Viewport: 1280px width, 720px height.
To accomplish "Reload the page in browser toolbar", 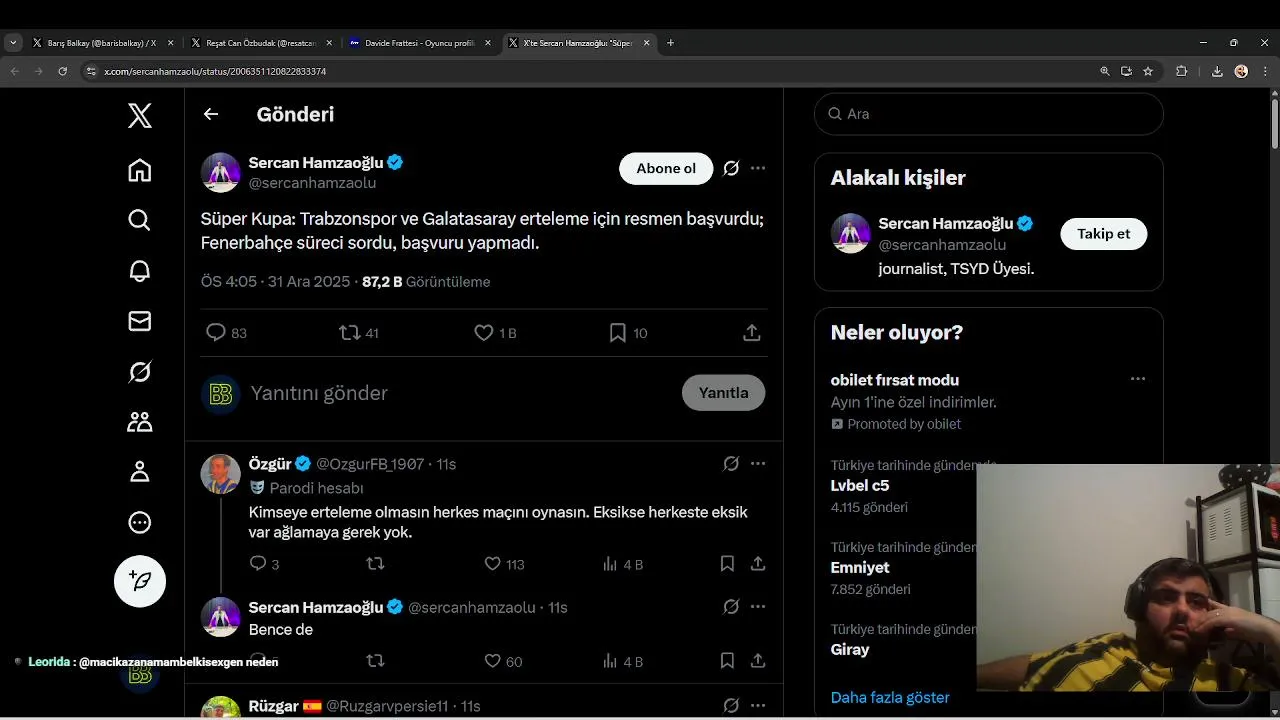I will pyautogui.click(x=63, y=71).
